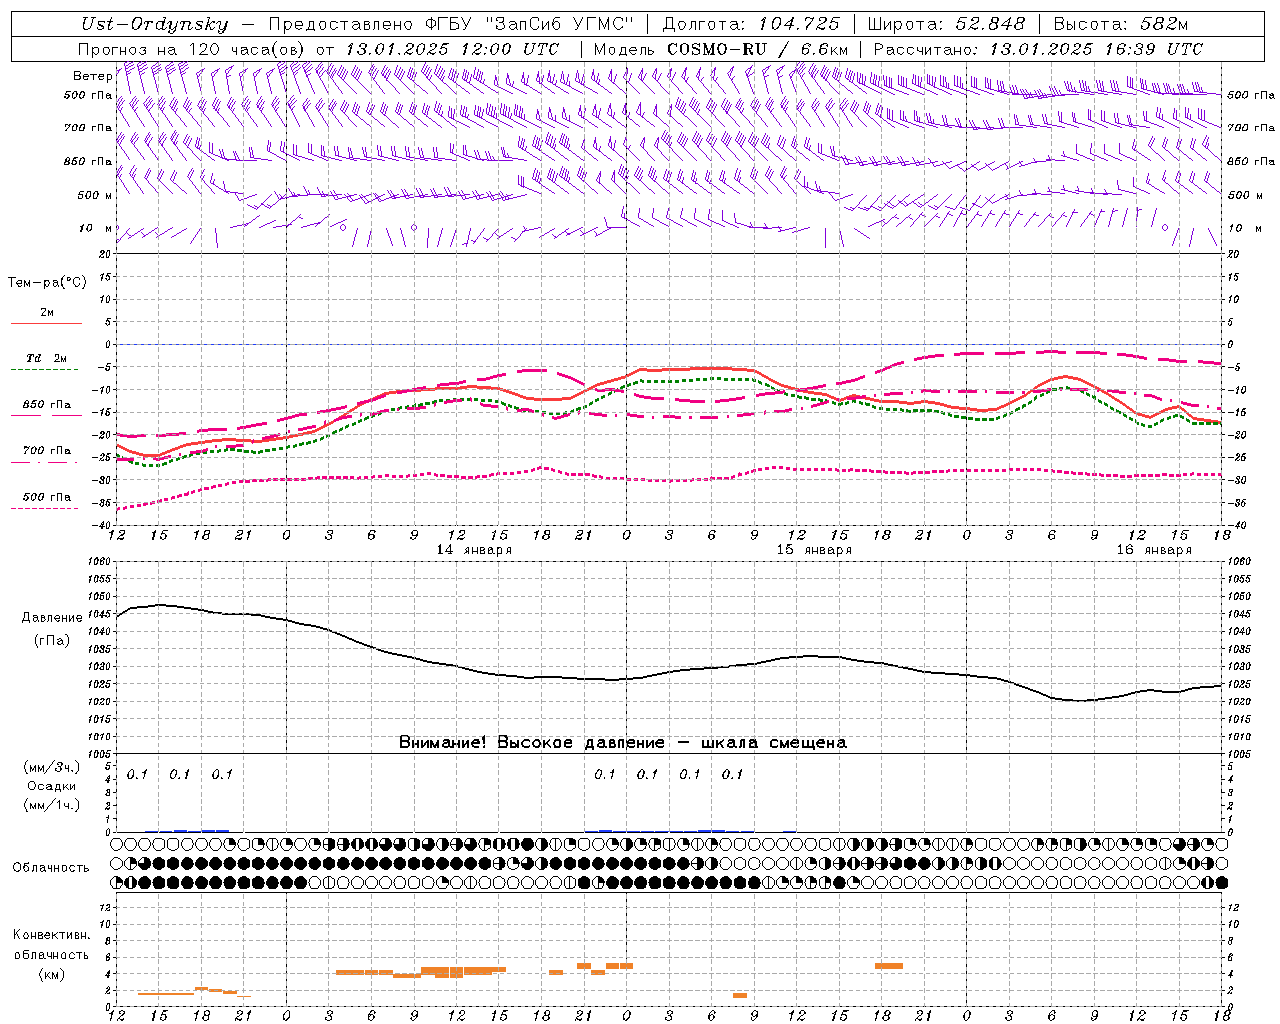Image resolution: width=1280 pixels, height=1024 pixels.
Task: Select the "850 гПа" temperature legend entry
Action: 47,405
